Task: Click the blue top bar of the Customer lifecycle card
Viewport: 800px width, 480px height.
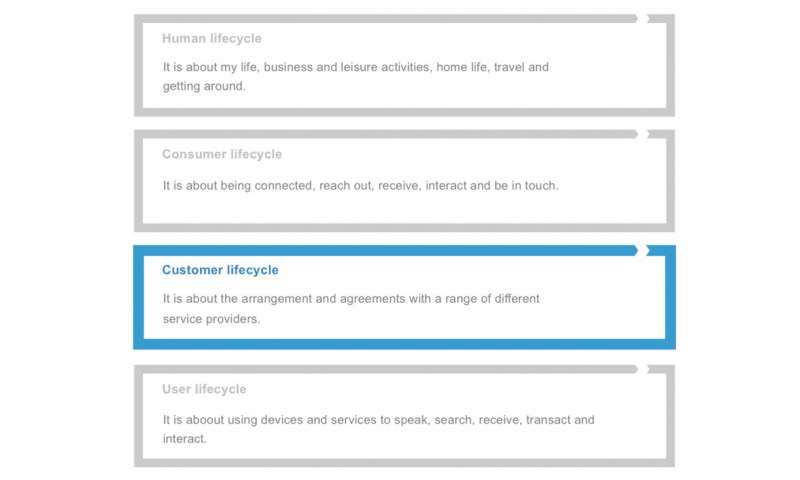Action: tap(385, 250)
